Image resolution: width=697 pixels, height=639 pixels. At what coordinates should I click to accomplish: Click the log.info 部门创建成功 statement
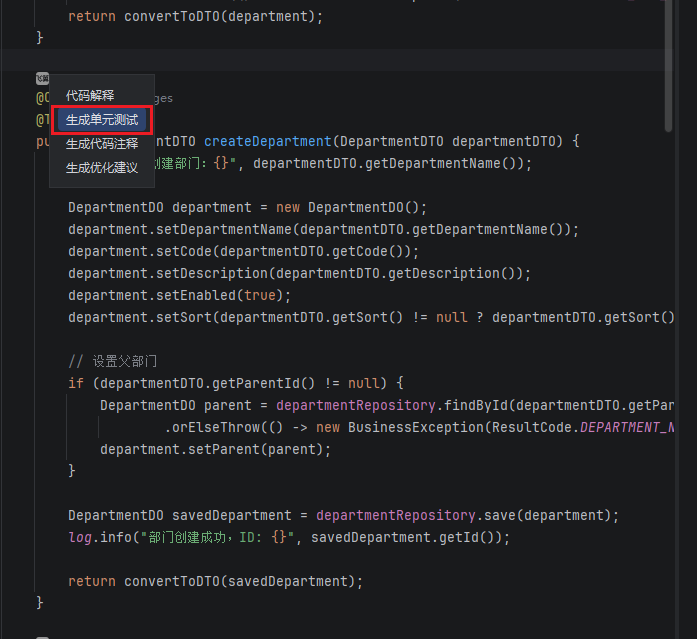tap(288, 537)
